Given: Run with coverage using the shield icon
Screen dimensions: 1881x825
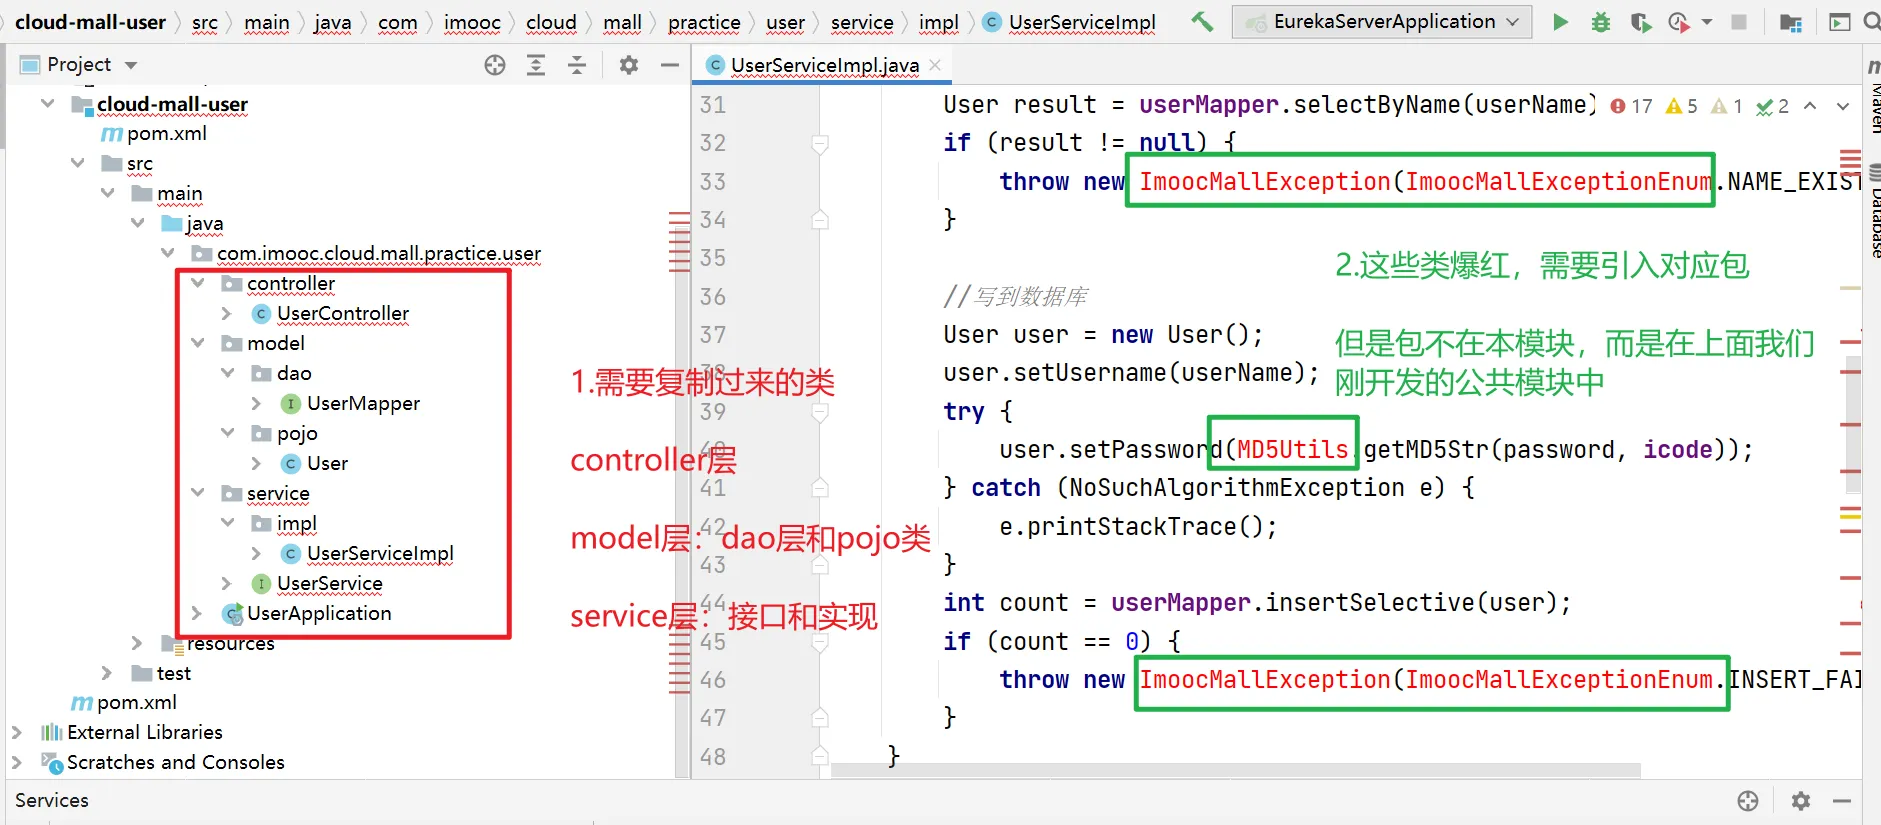Looking at the screenshot, I should 1640,22.
